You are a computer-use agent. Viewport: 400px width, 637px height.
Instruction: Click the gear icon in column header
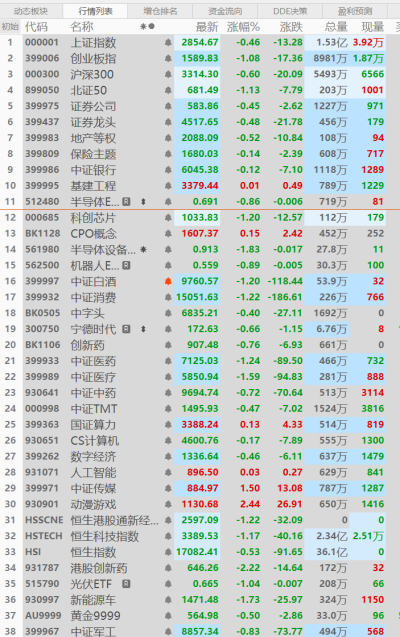[143, 27]
